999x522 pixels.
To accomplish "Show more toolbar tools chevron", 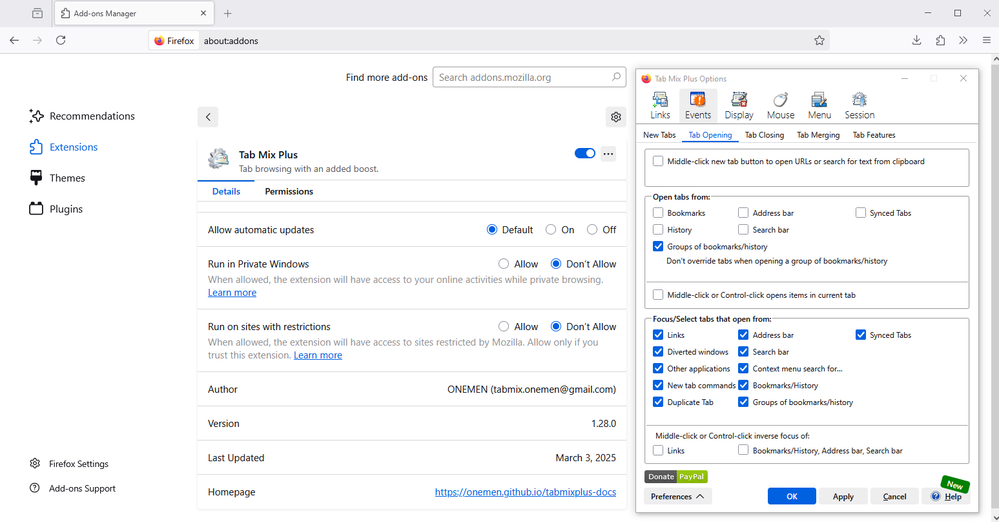I will (x=963, y=40).
